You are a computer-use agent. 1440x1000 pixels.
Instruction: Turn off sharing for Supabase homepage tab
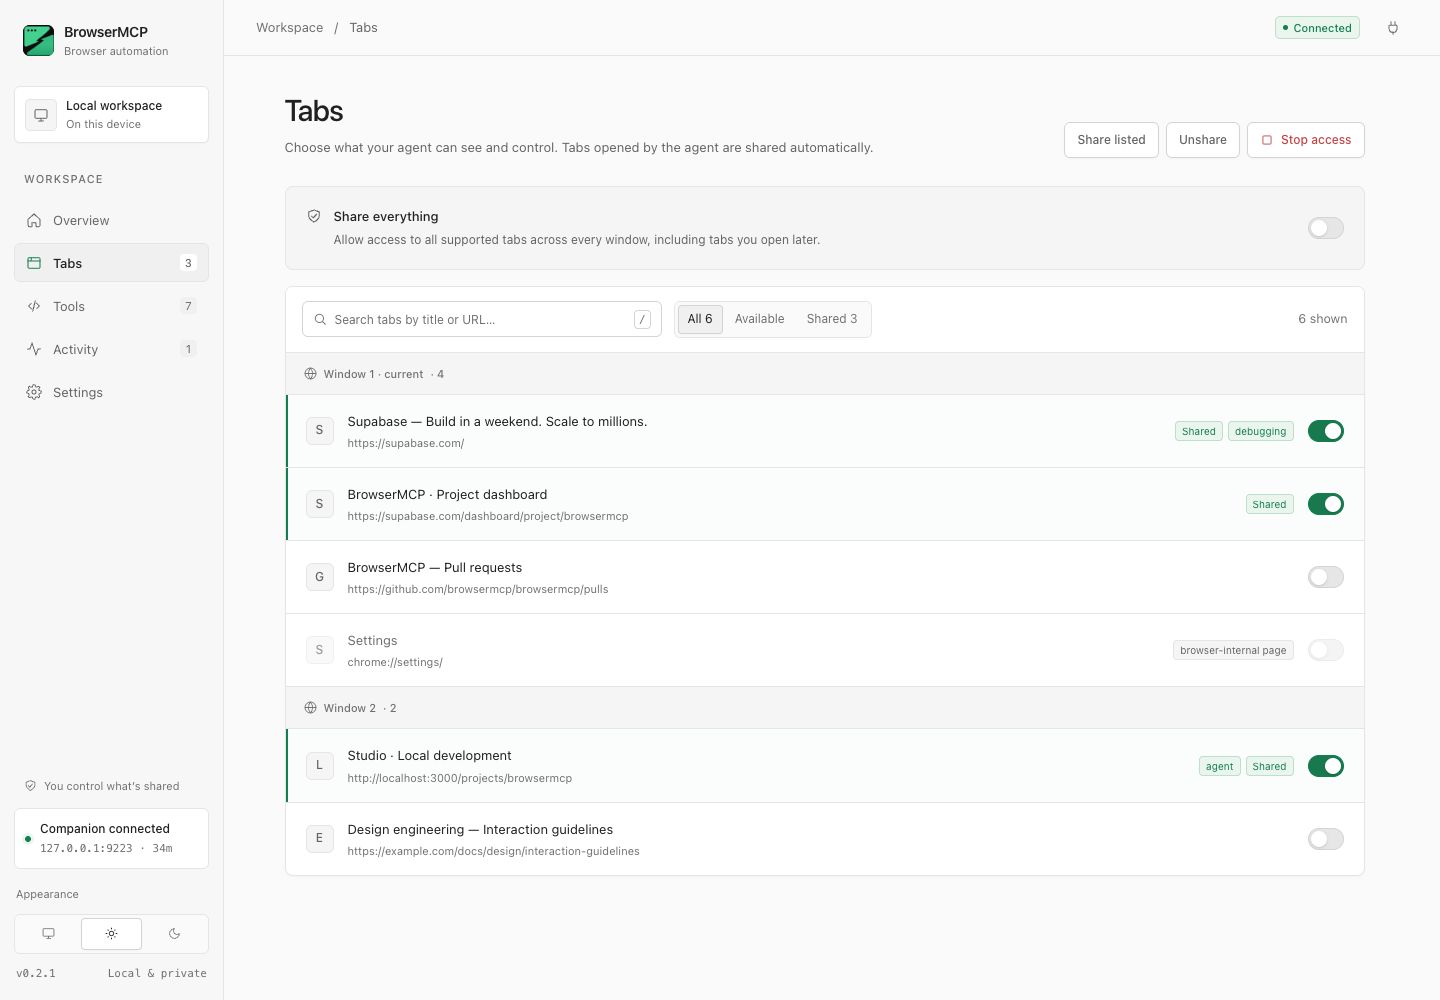[1326, 431]
